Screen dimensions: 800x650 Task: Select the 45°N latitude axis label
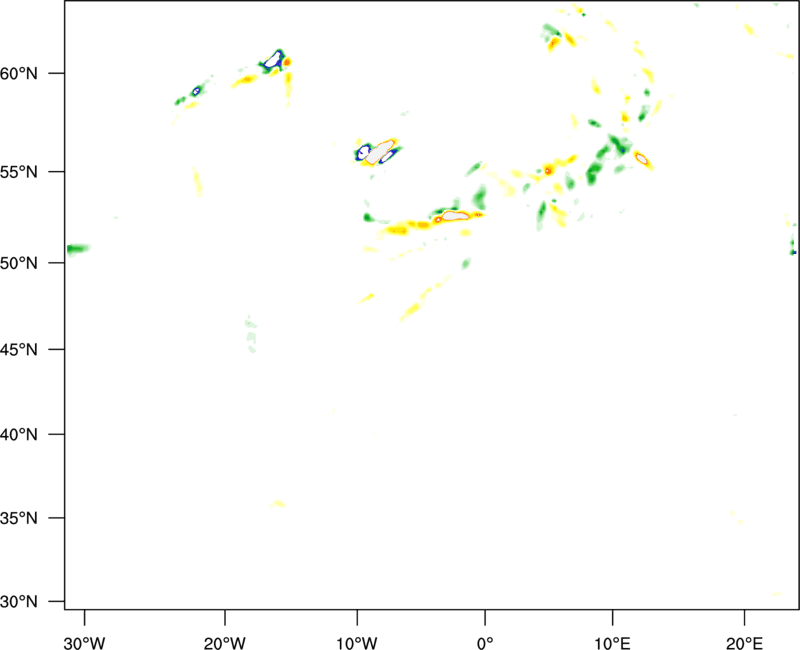(x=19, y=349)
